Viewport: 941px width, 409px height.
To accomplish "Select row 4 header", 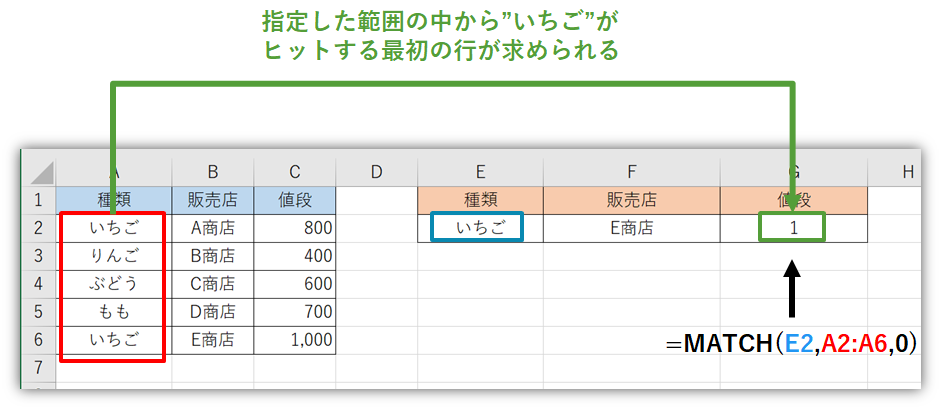I will [39, 284].
